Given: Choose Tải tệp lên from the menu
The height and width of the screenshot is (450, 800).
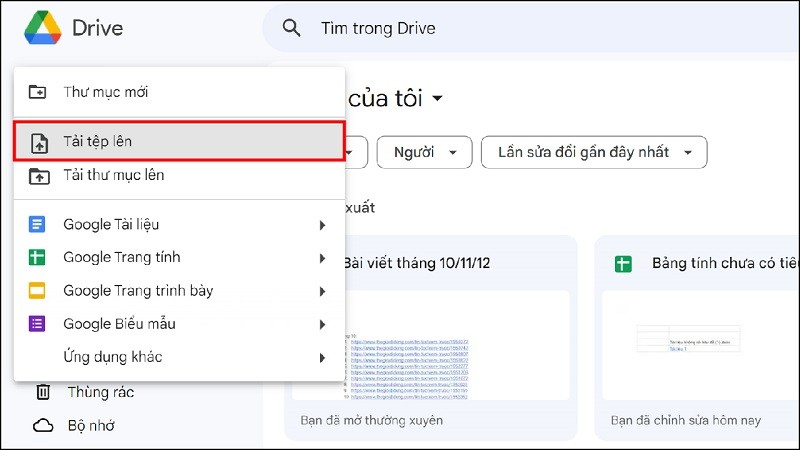Looking at the screenshot, I should (x=180, y=141).
